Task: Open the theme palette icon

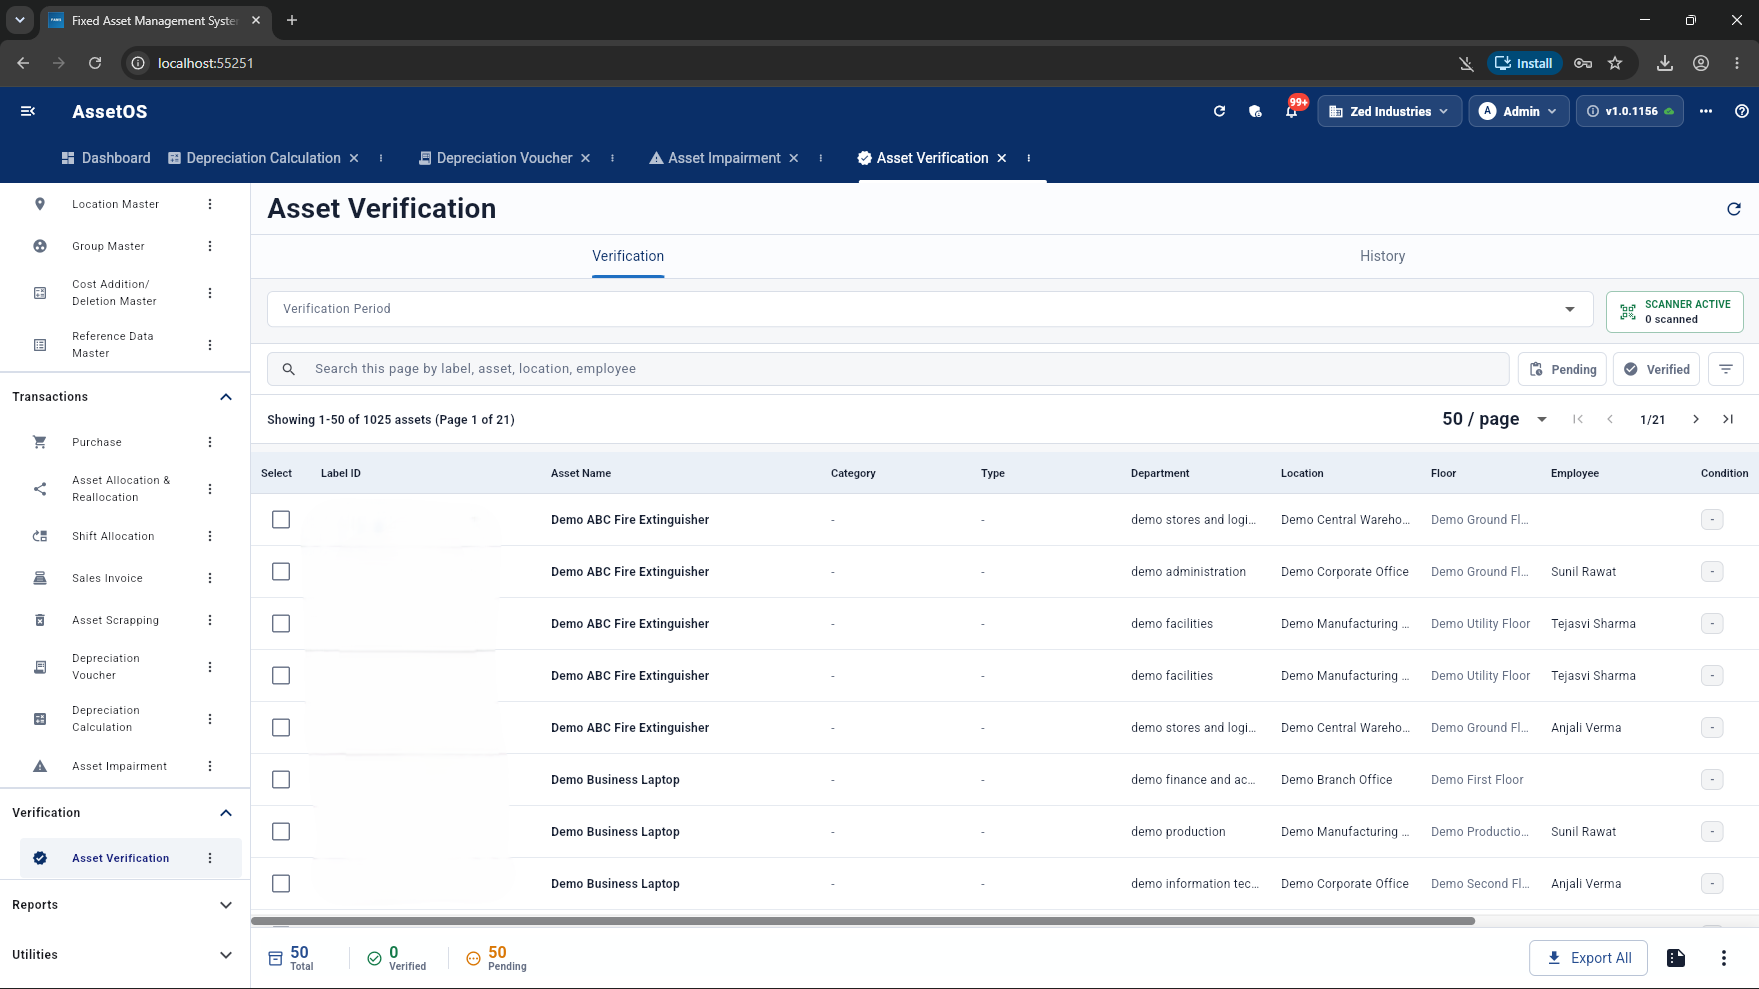Action: click(1255, 111)
